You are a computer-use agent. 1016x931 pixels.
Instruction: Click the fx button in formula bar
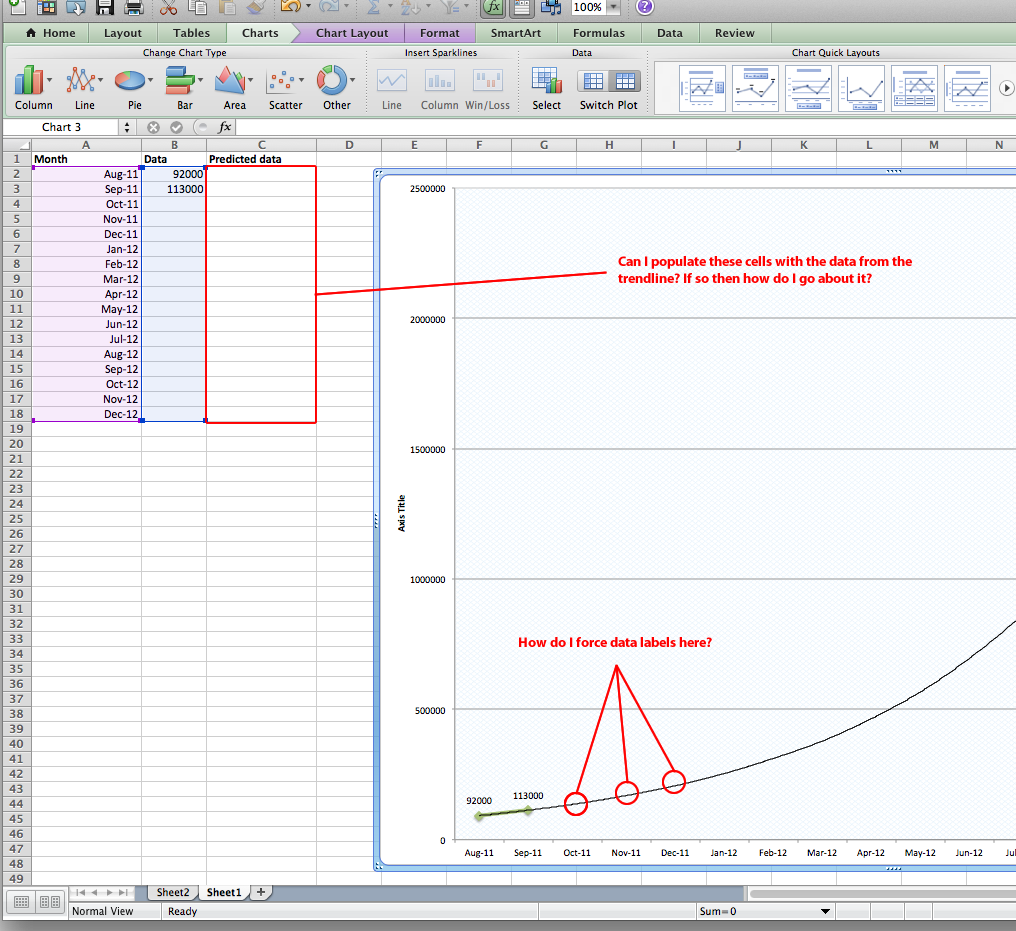(224, 127)
